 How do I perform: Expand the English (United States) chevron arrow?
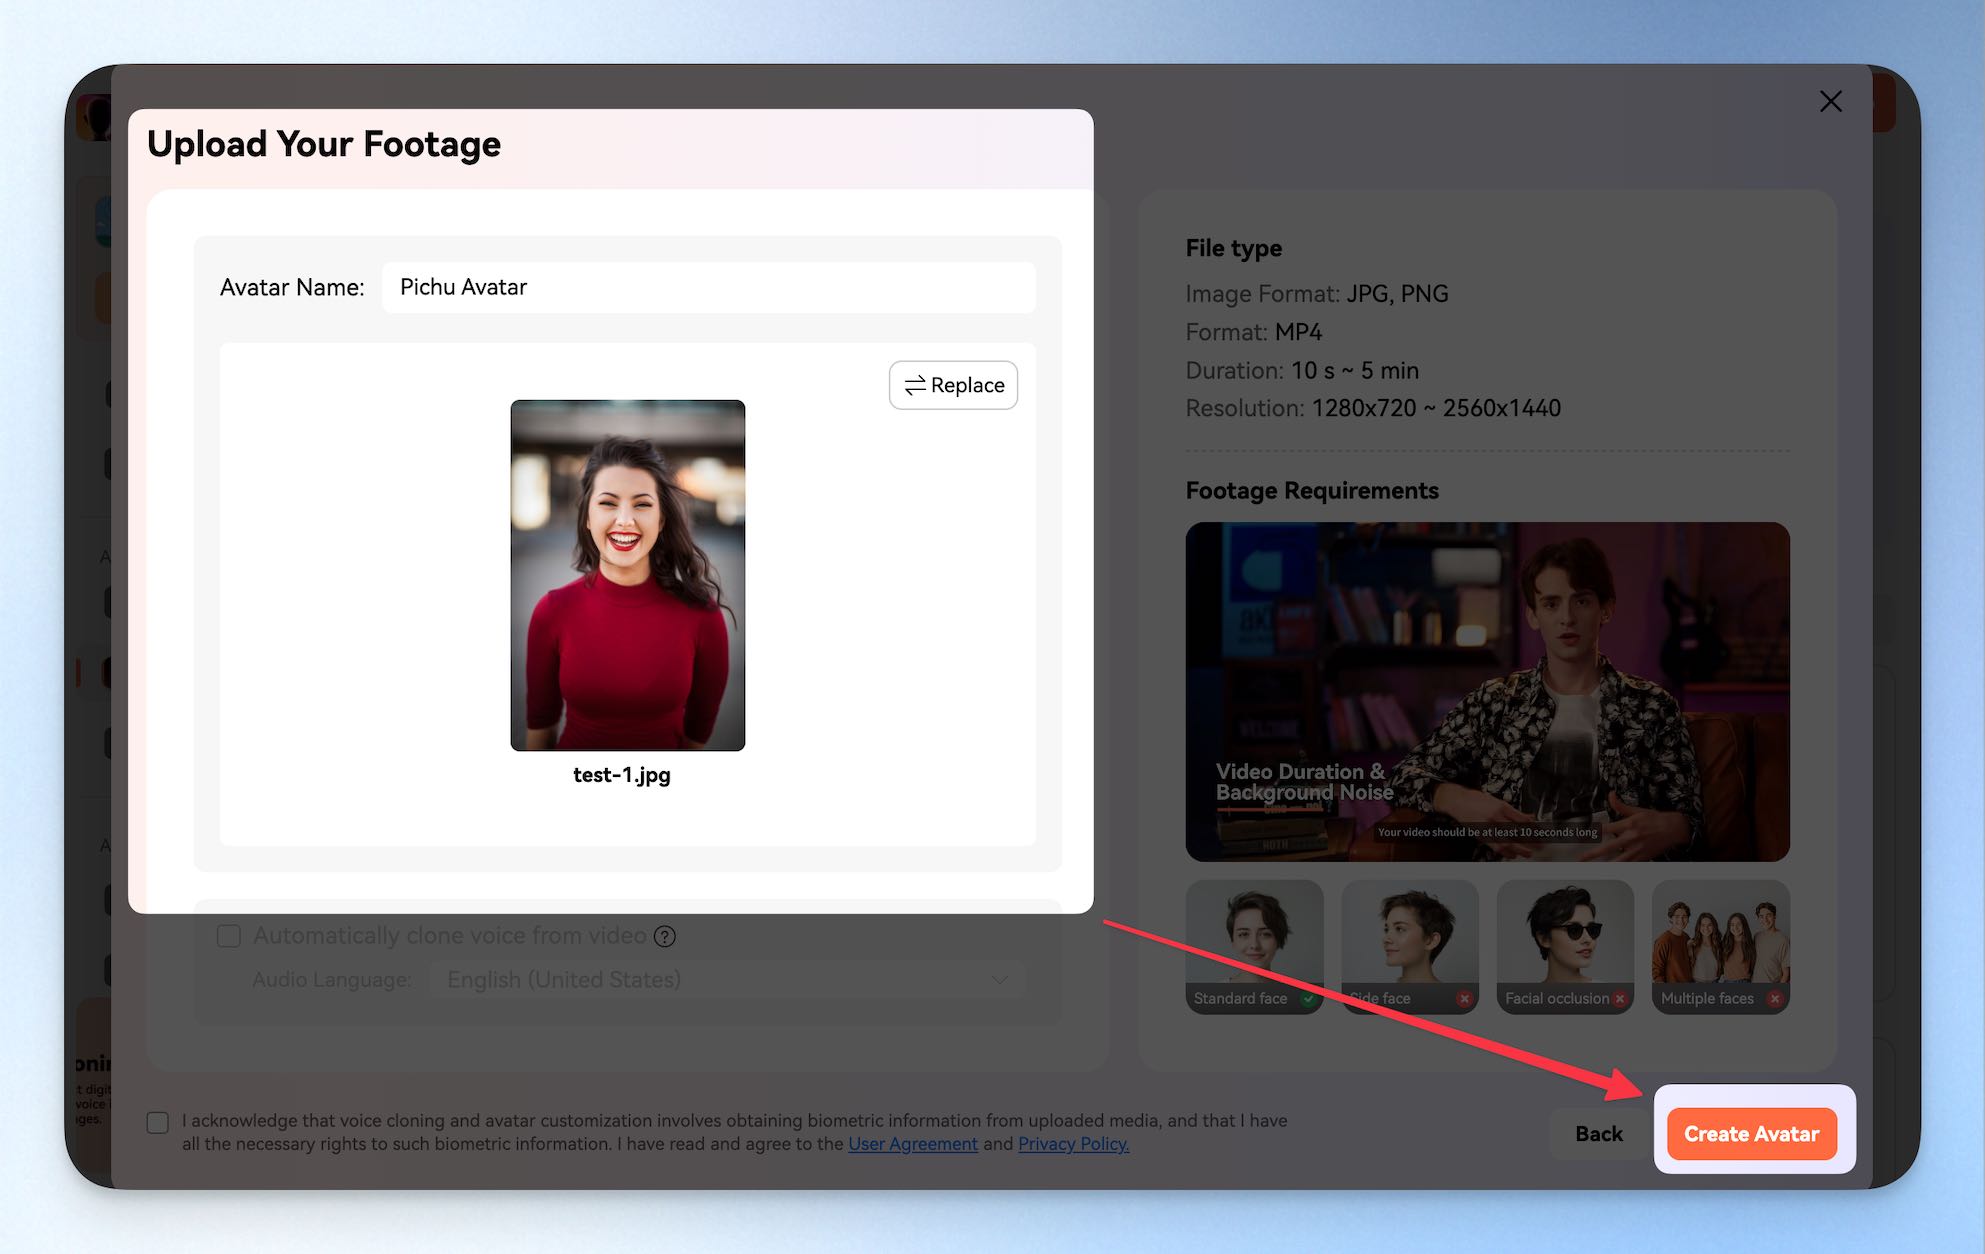pyautogui.click(x=999, y=980)
